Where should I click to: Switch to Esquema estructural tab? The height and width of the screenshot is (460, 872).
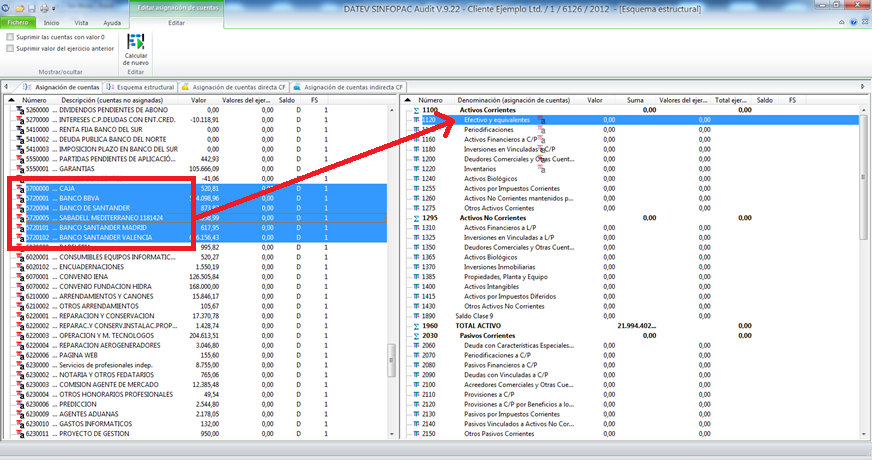coord(140,87)
